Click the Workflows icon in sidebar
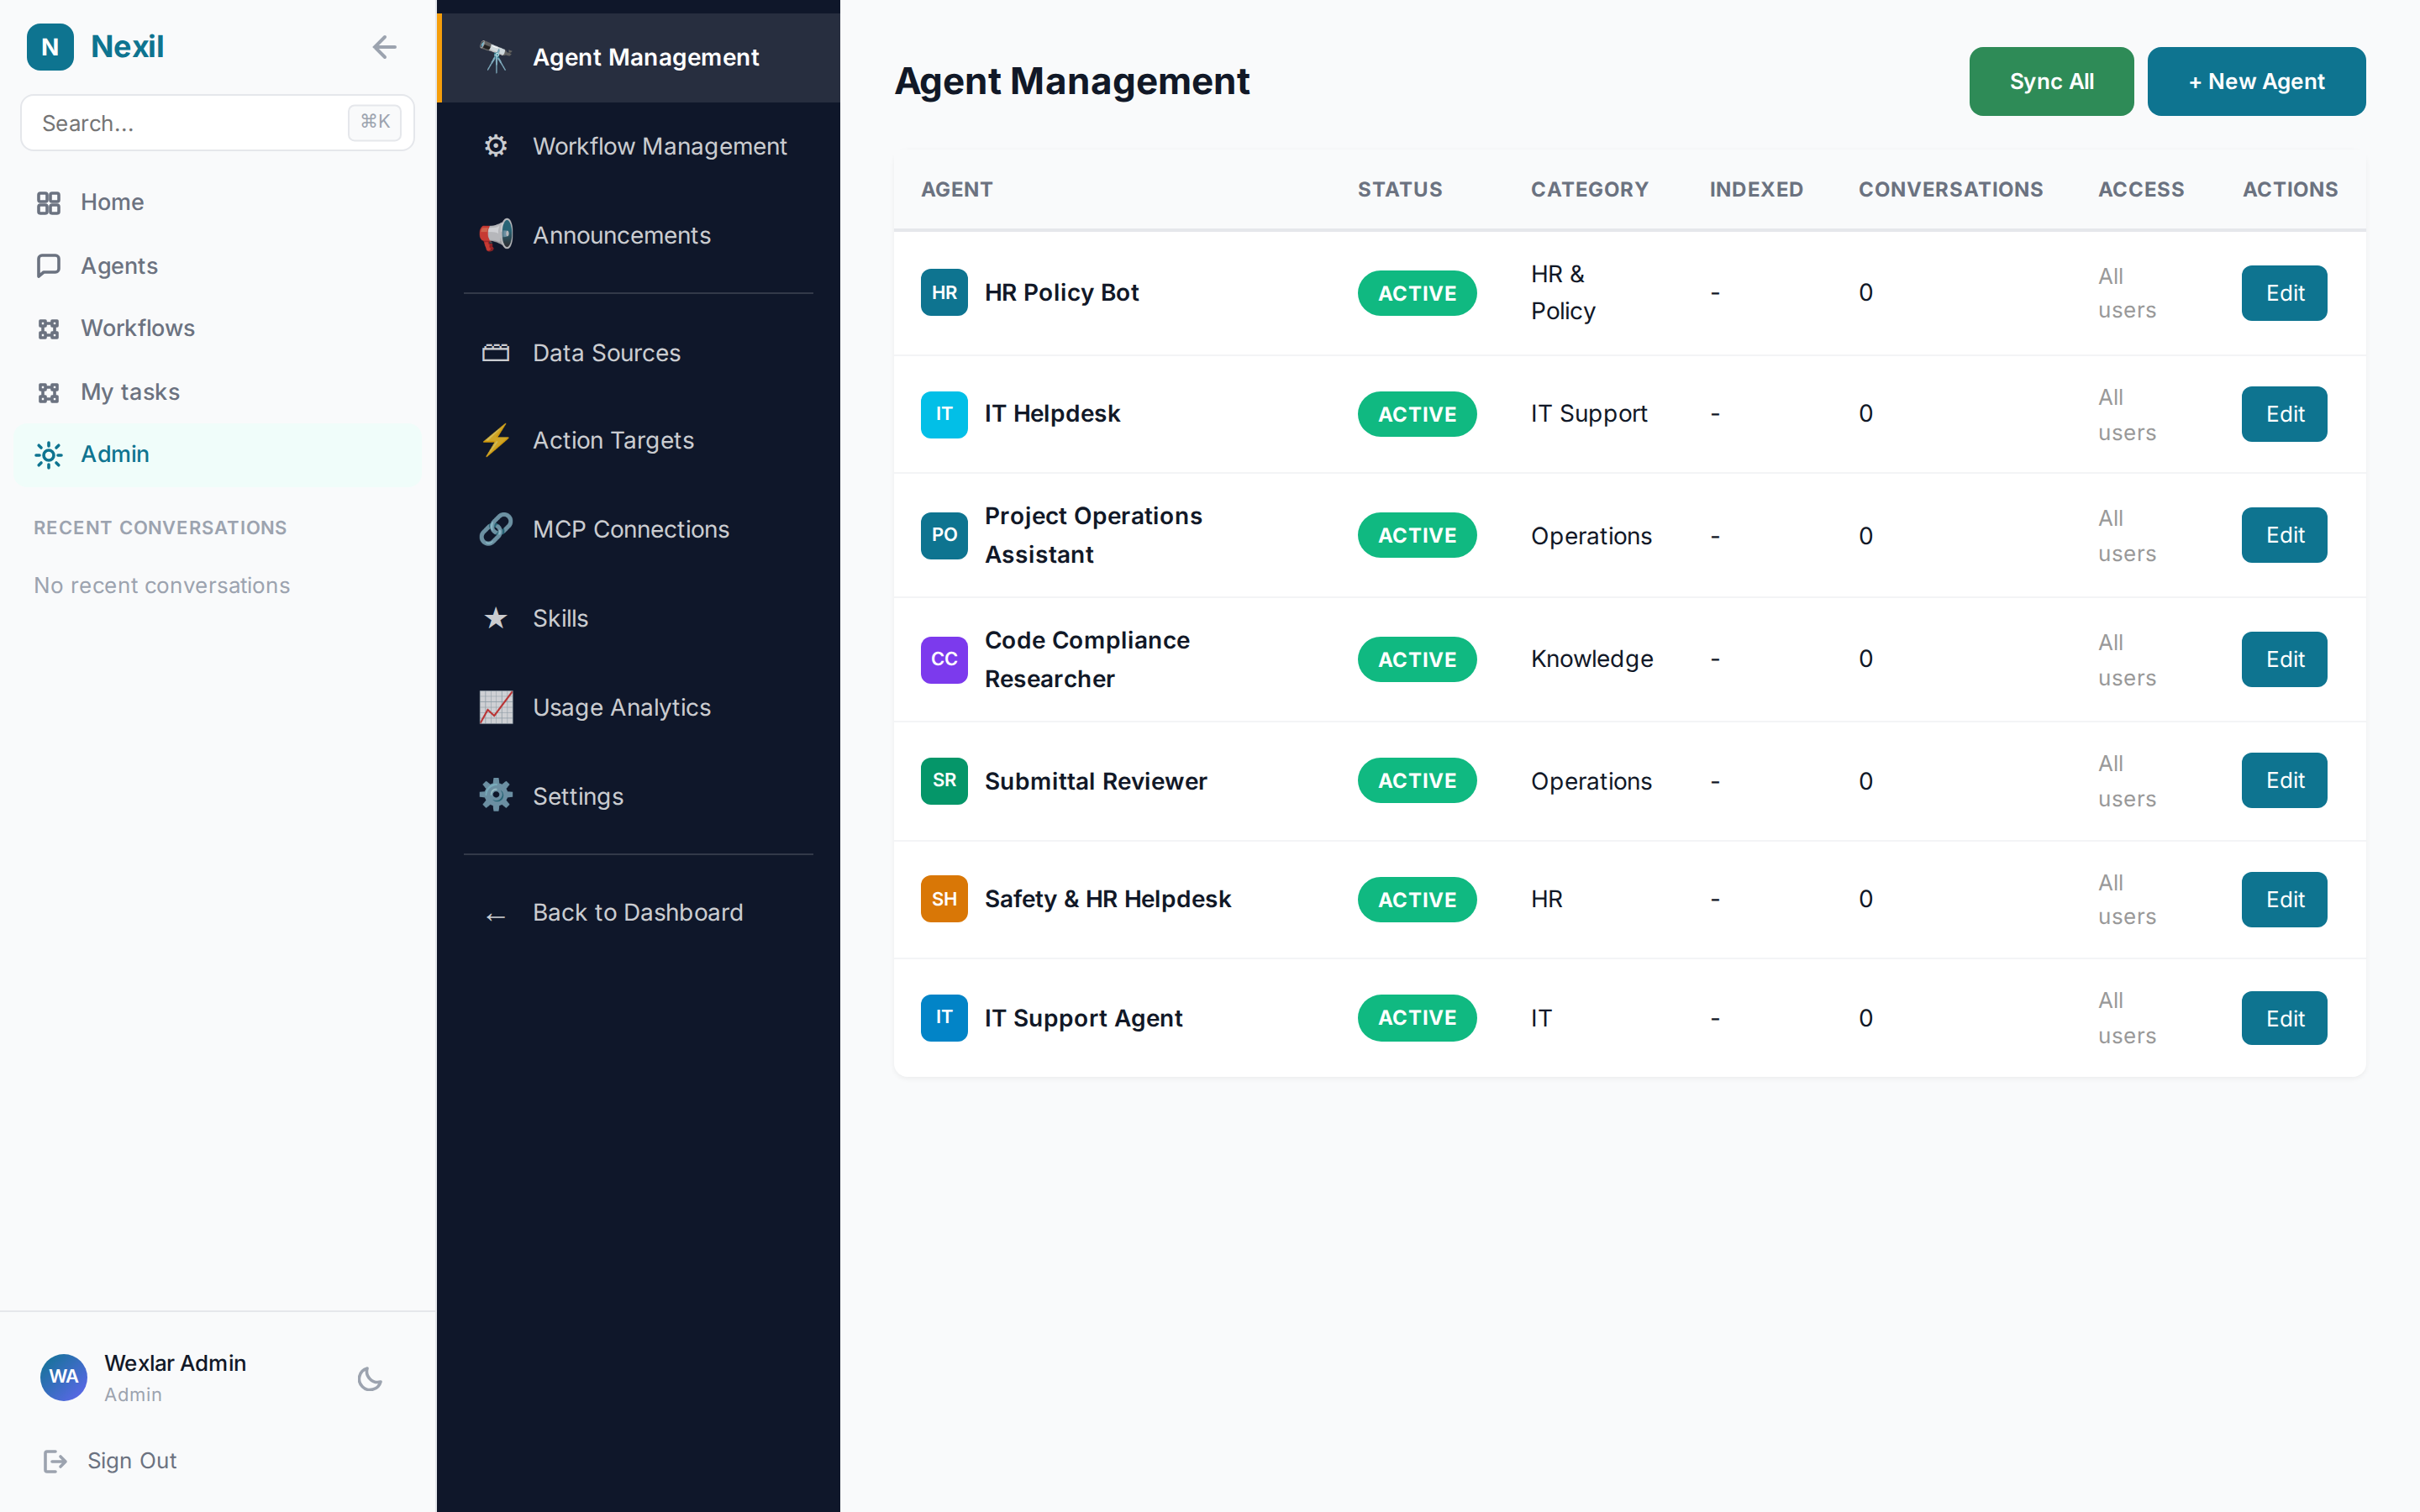This screenshot has height=1512, width=2420. coord(48,329)
